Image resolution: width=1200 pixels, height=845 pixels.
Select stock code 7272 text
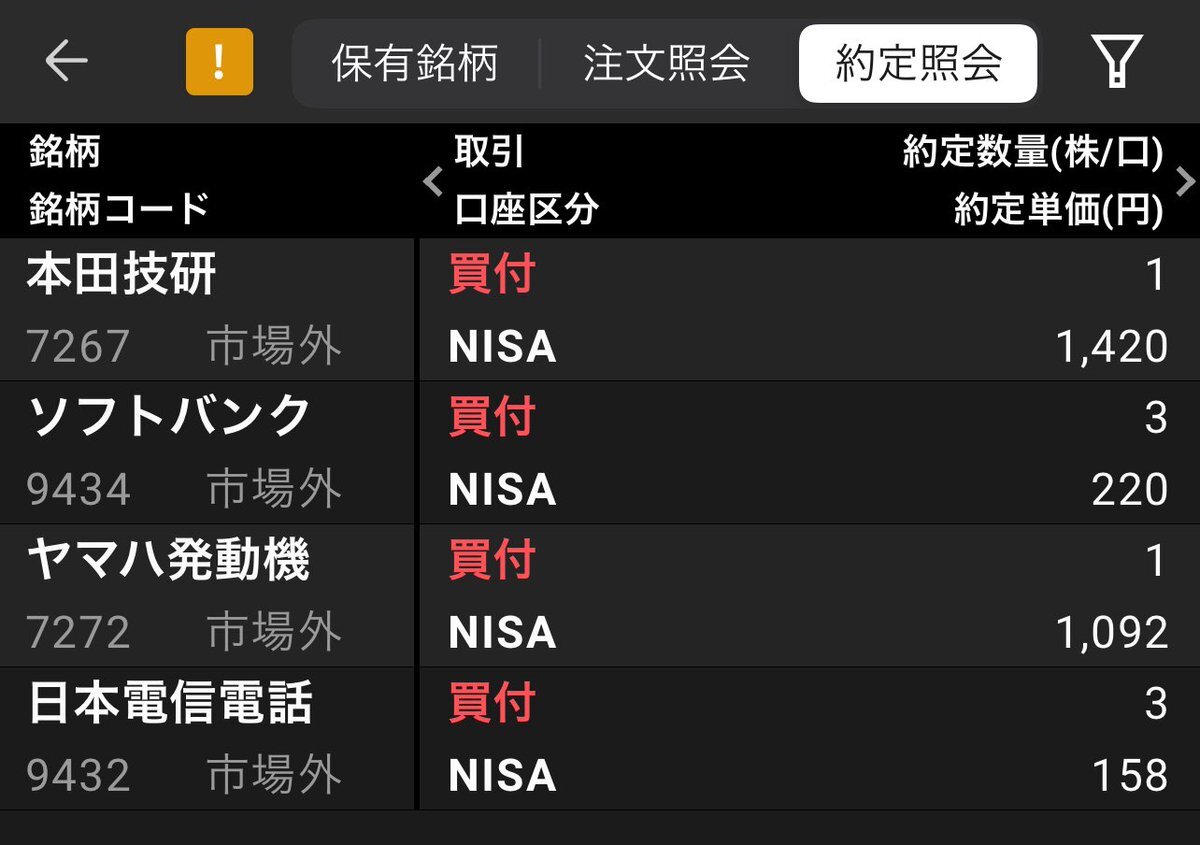[x=78, y=633]
